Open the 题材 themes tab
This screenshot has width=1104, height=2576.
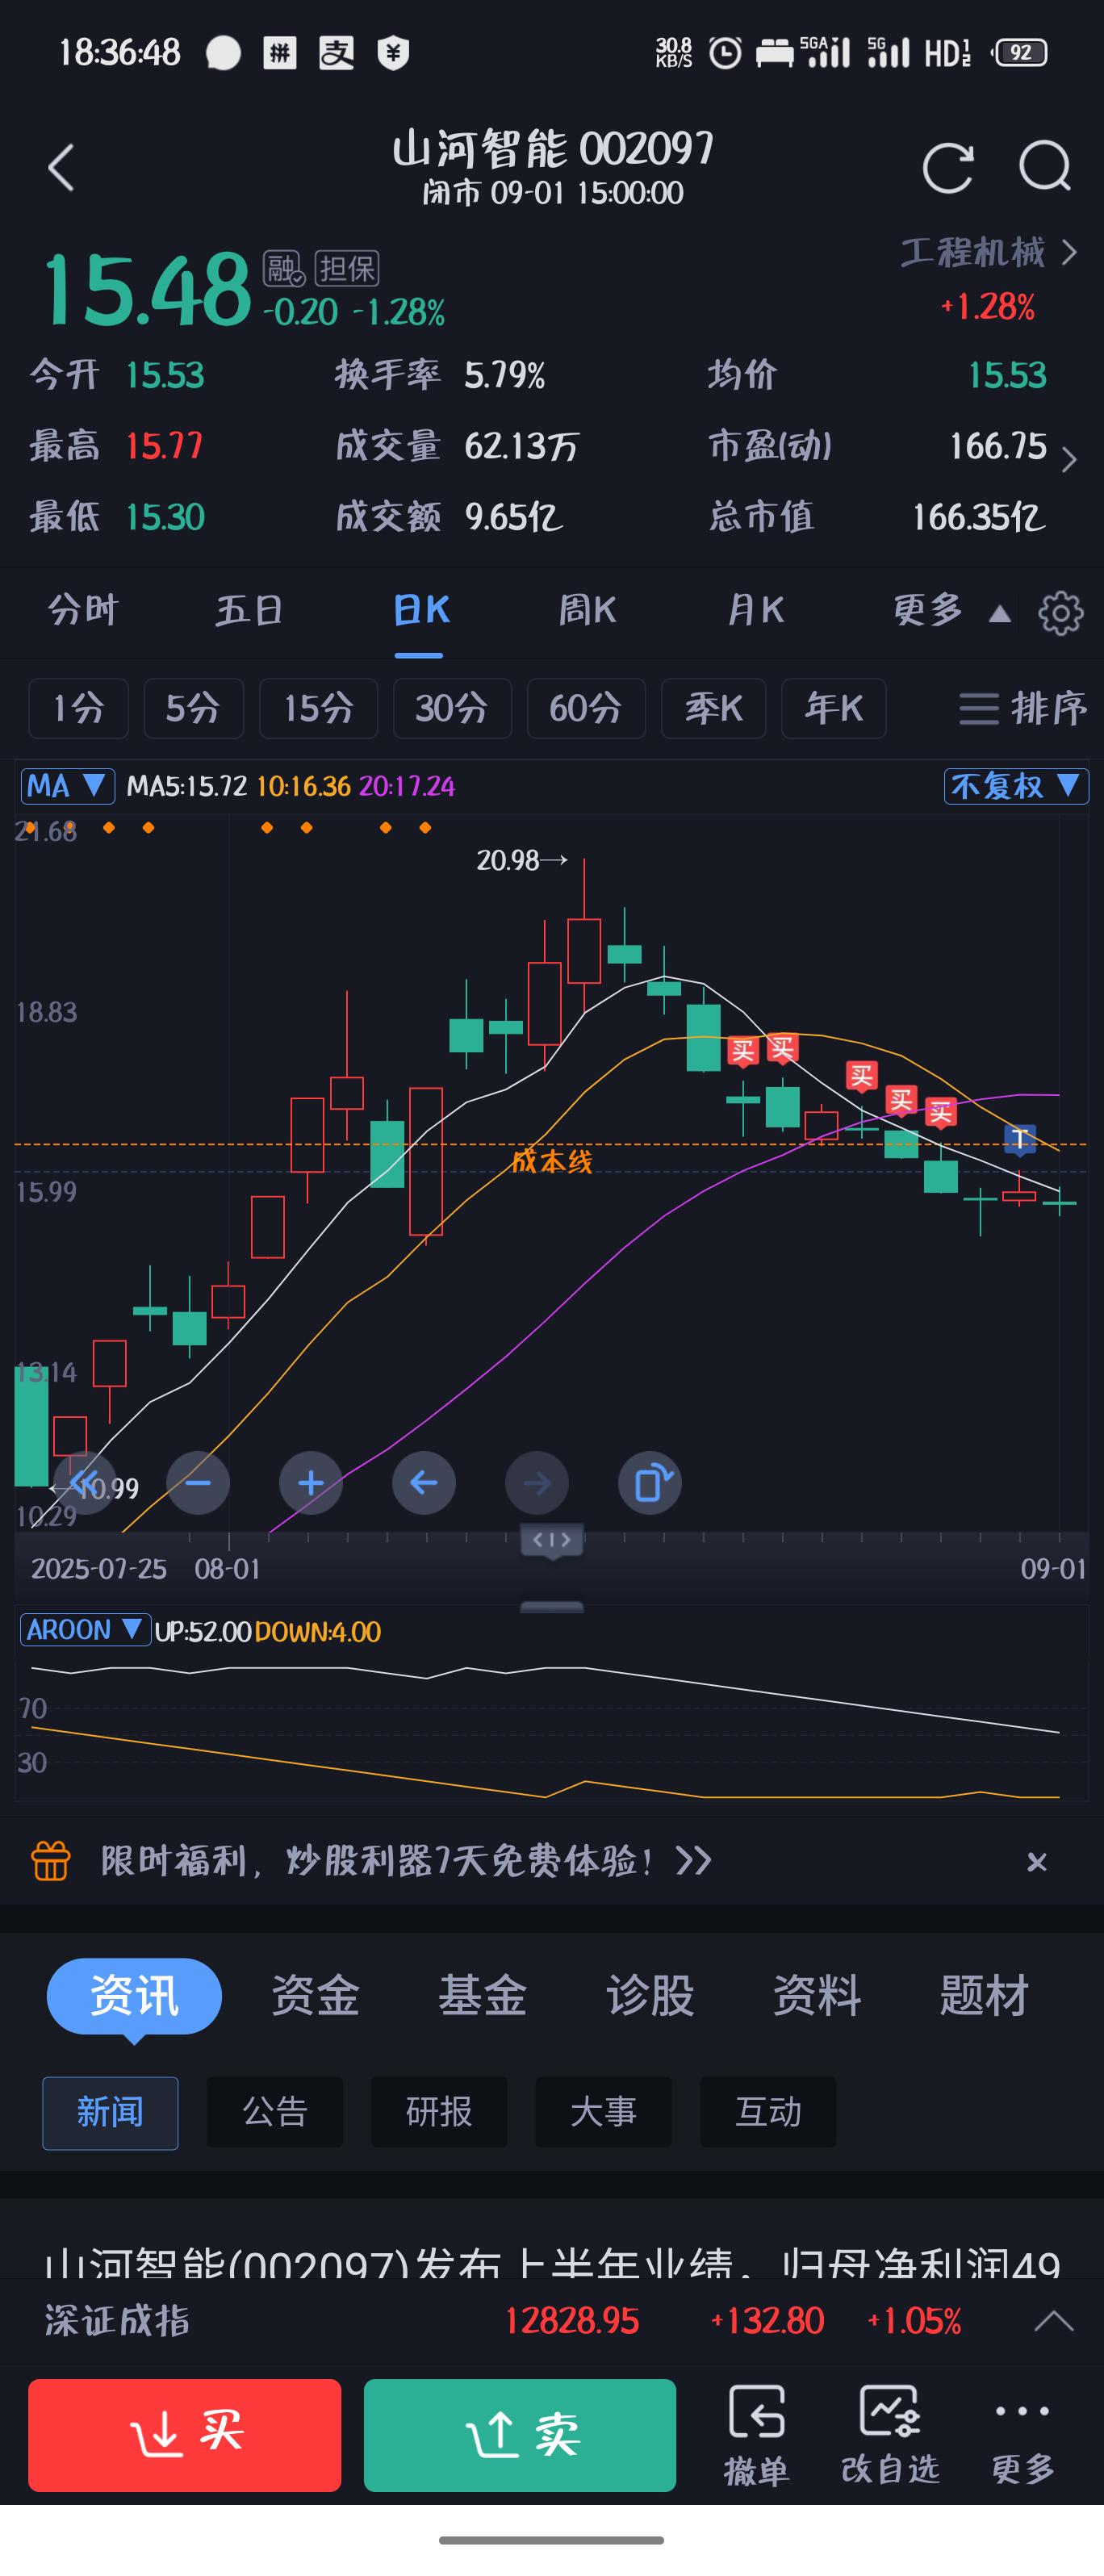tap(984, 1996)
